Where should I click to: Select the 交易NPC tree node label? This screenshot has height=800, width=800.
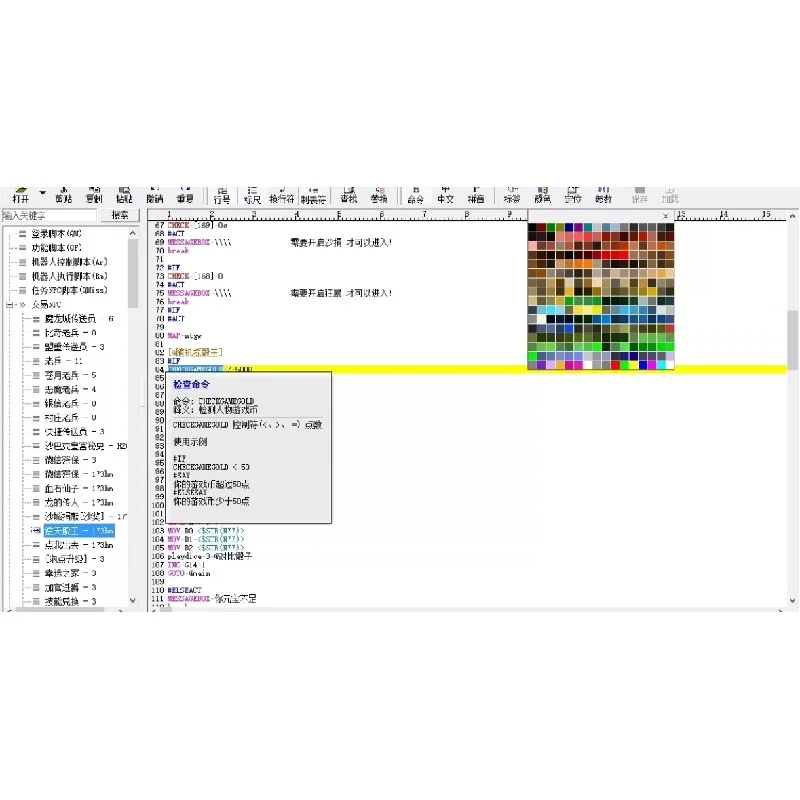46,305
